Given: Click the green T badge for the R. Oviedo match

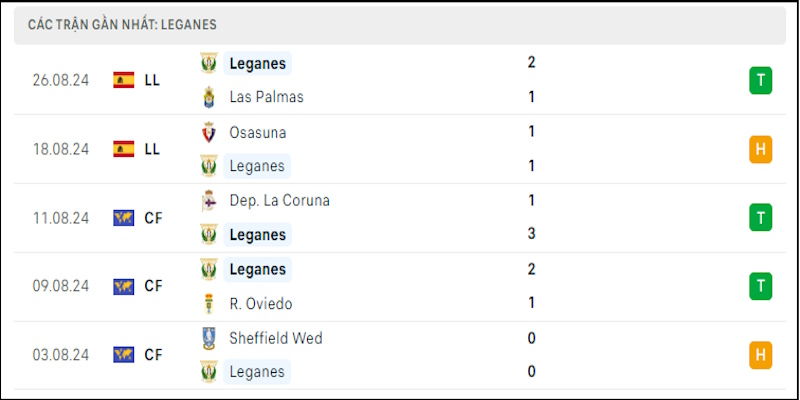Looking at the screenshot, I should (760, 286).
